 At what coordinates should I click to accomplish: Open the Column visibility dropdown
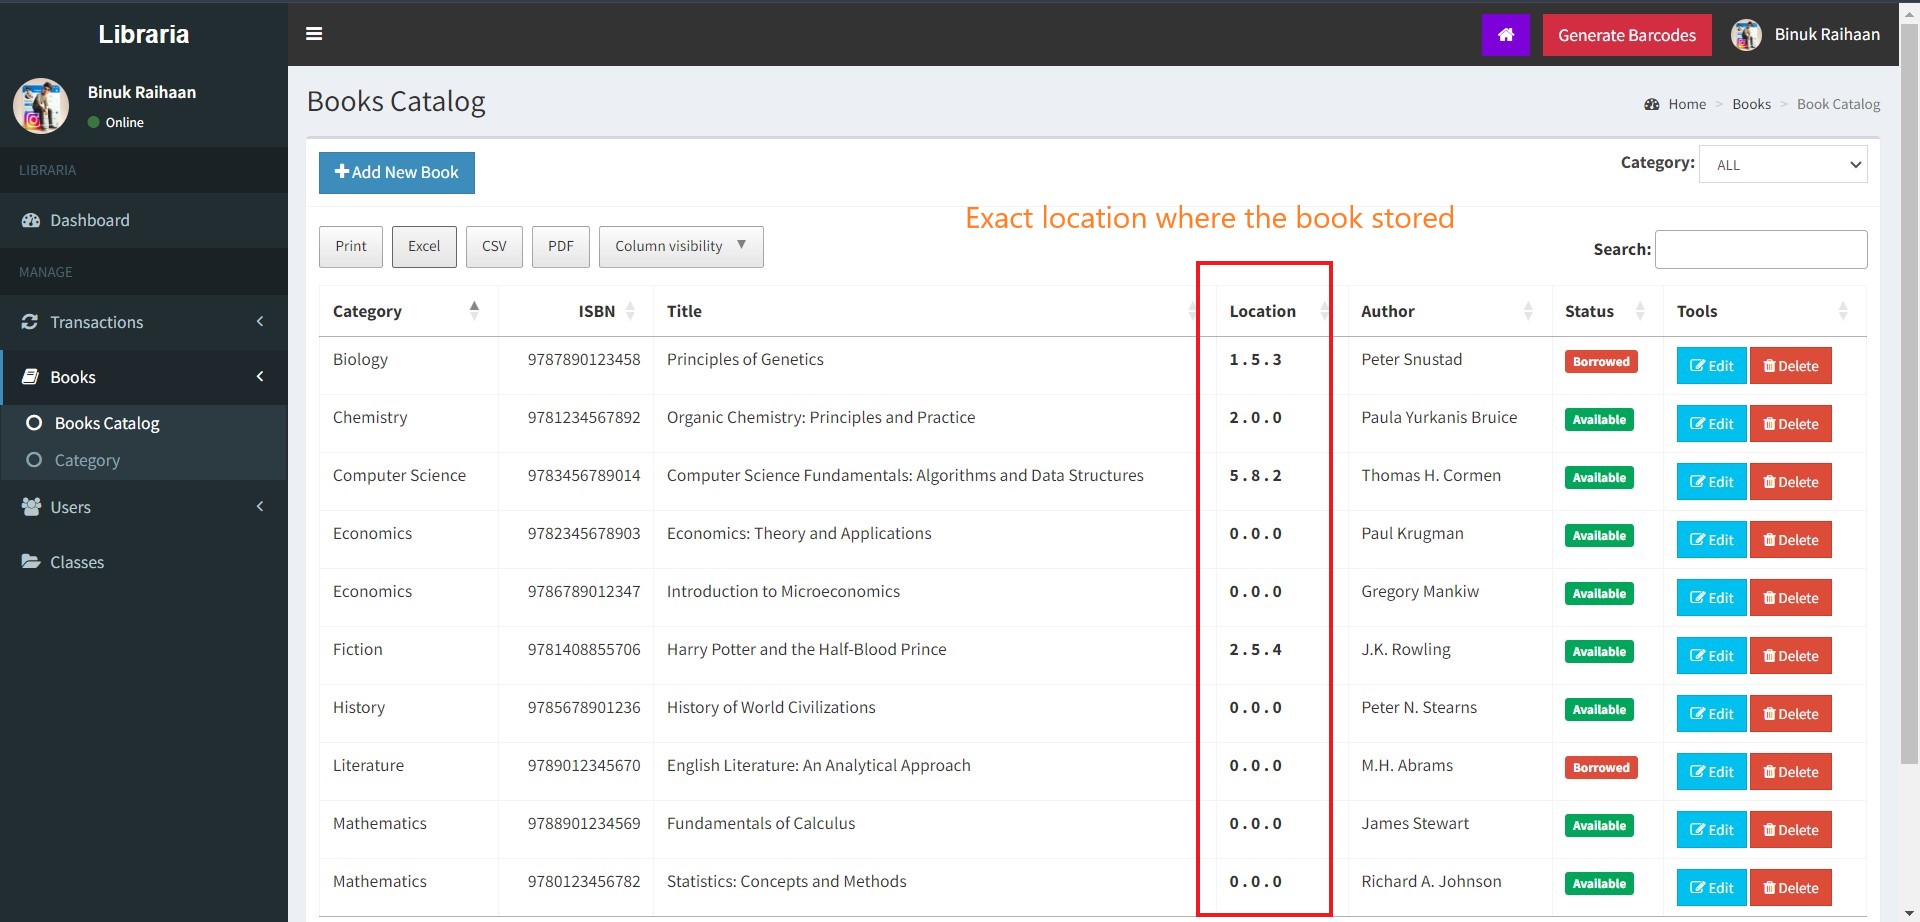681,247
